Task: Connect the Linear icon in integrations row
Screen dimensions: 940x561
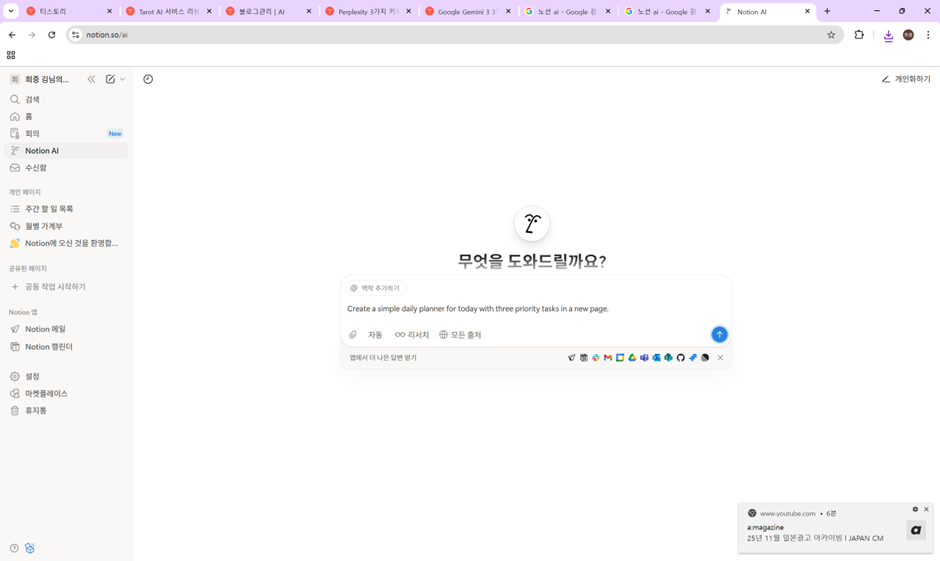Action: pyautogui.click(x=705, y=358)
